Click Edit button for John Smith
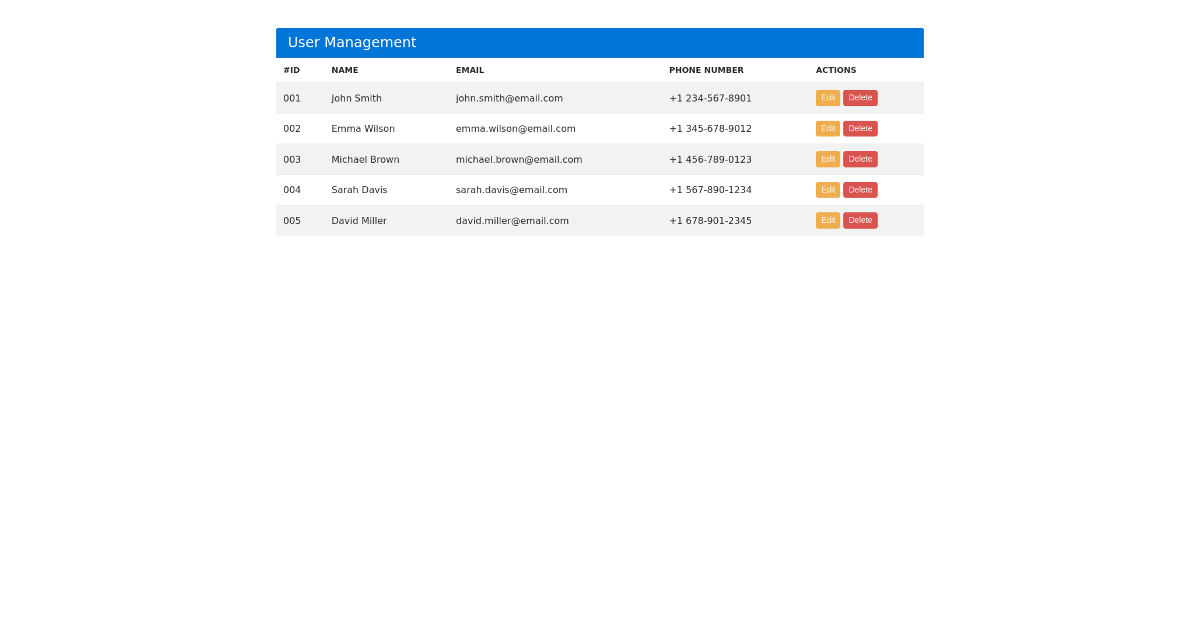This screenshot has width=1200, height=630. [x=828, y=97]
